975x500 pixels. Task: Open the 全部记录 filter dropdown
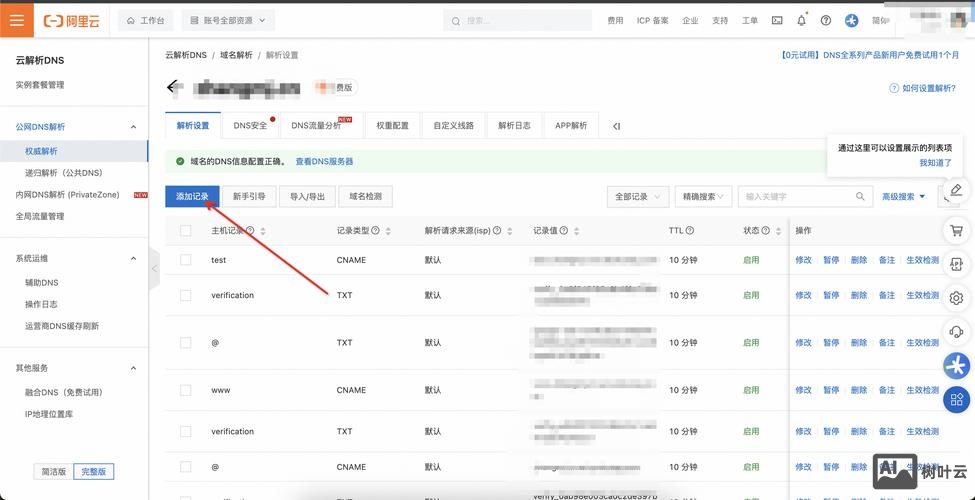click(x=638, y=197)
